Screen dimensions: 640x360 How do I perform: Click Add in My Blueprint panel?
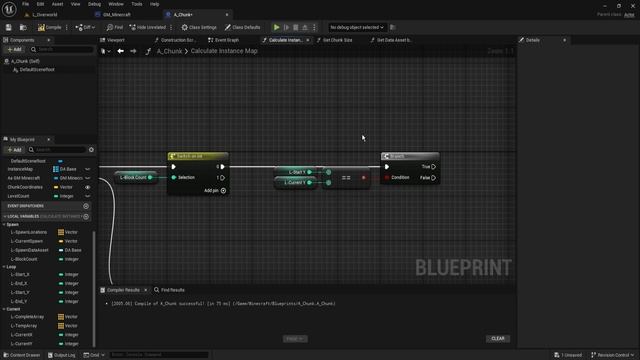(14, 150)
